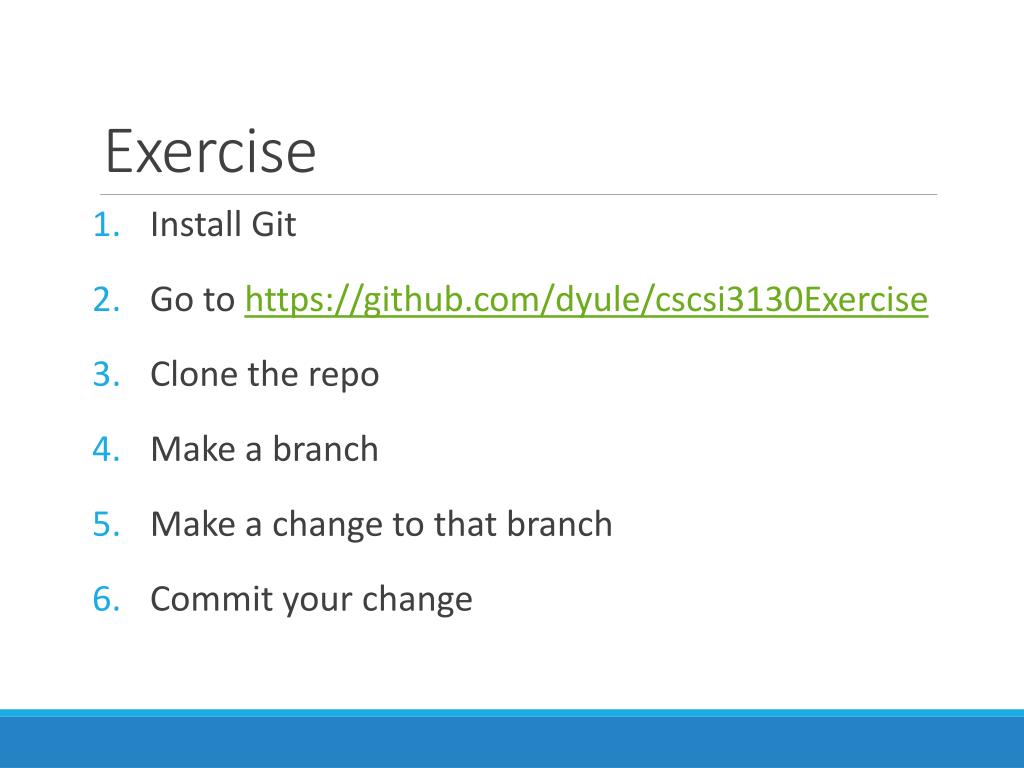Viewport: 1024px width, 768px height.
Task: Click the dark blue footer bar
Action: pyautogui.click(x=512, y=743)
